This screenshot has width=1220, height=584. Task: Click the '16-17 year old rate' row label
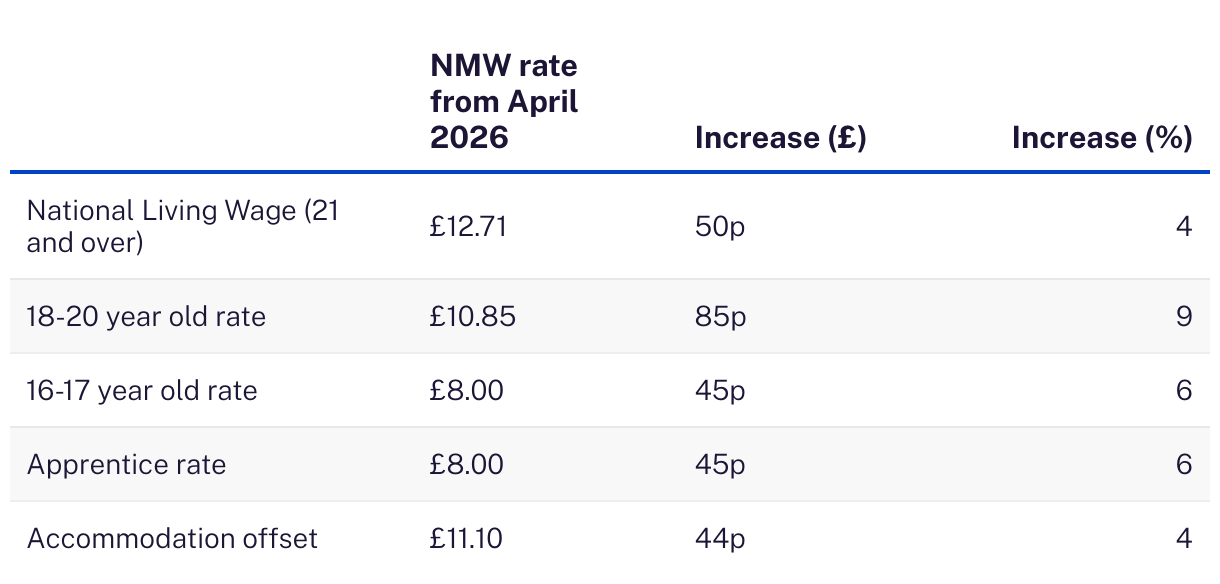tap(142, 390)
